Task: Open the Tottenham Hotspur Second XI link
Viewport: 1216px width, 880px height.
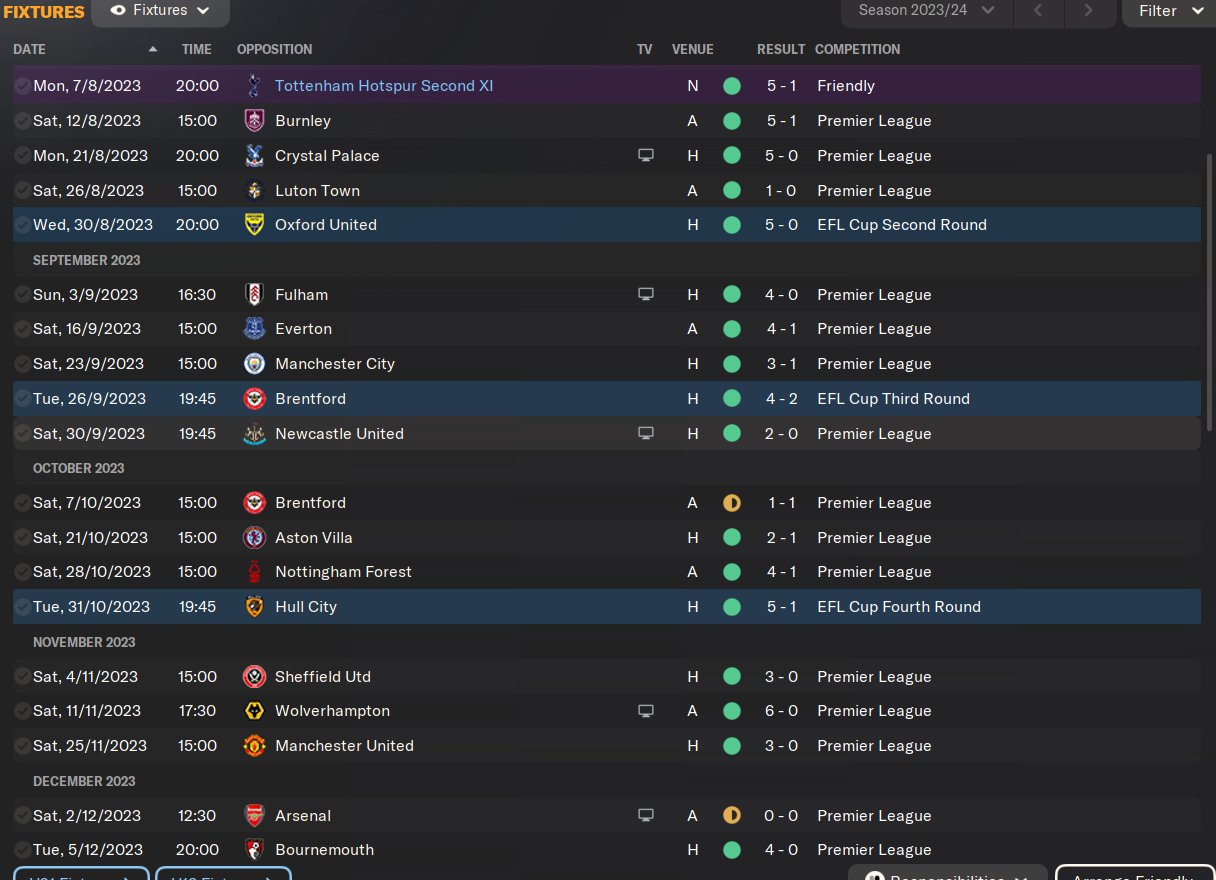Action: [x=384, y=86]
